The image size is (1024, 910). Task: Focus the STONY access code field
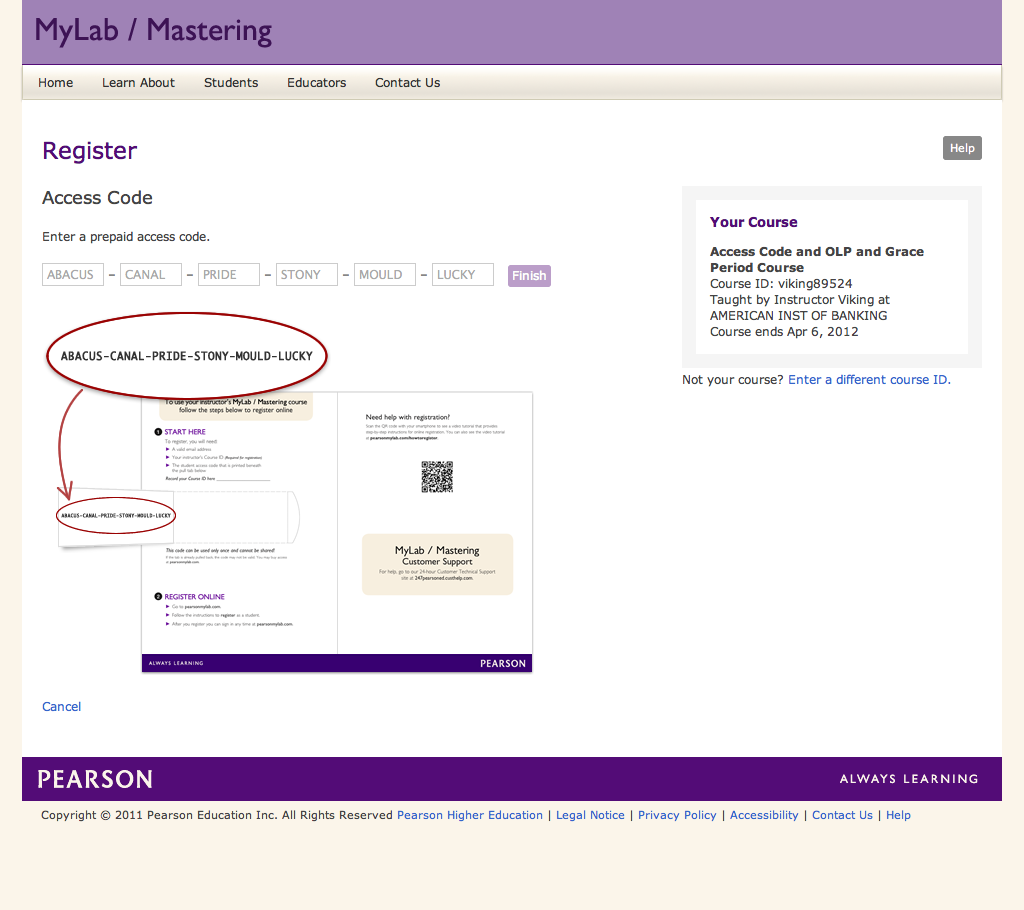tap(307, 274)
